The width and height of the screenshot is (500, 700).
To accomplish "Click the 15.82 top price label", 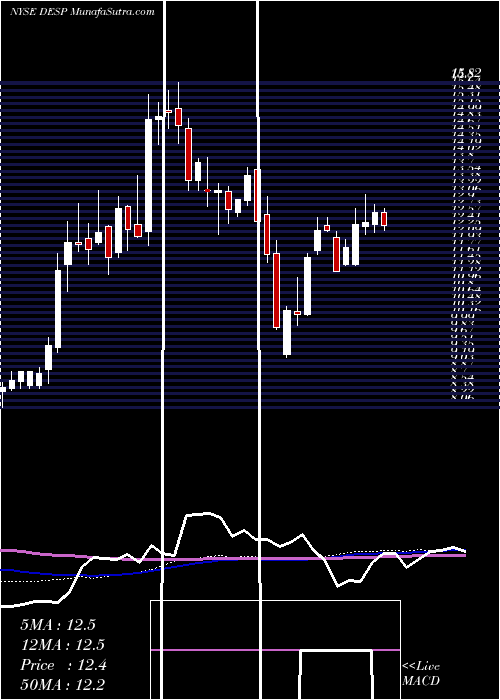I will 466,73.
